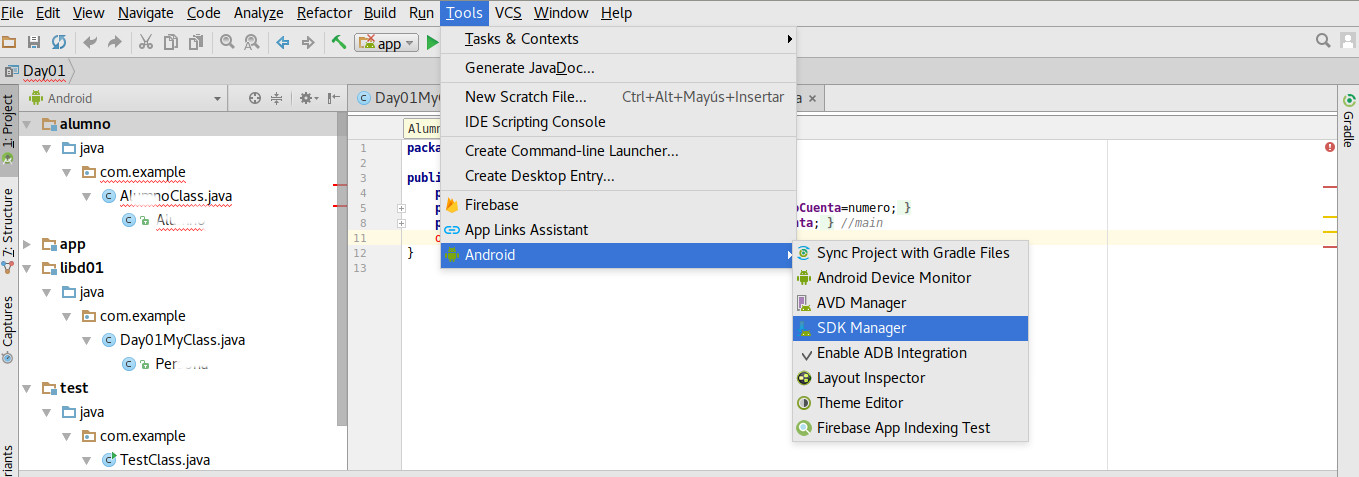Expand the app module node
Screen dimensions: 1359x477
[28, 244]
